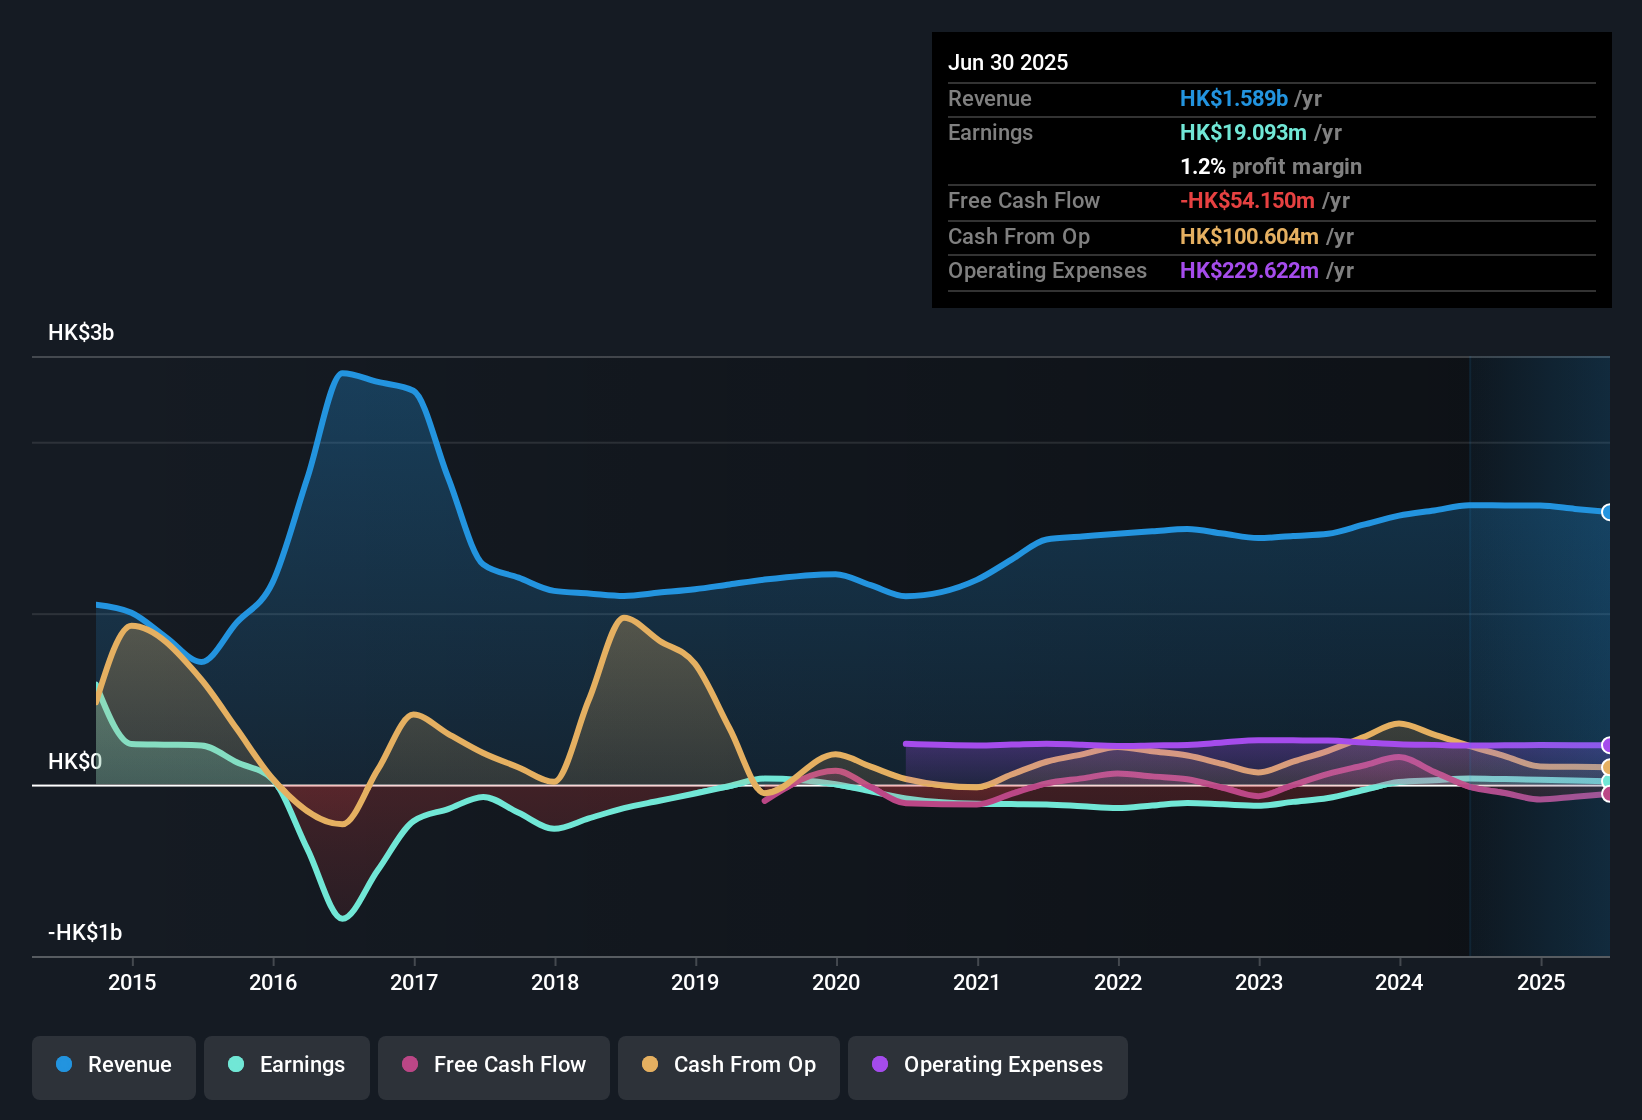Open details for 1.2% profit margin

1270,167
